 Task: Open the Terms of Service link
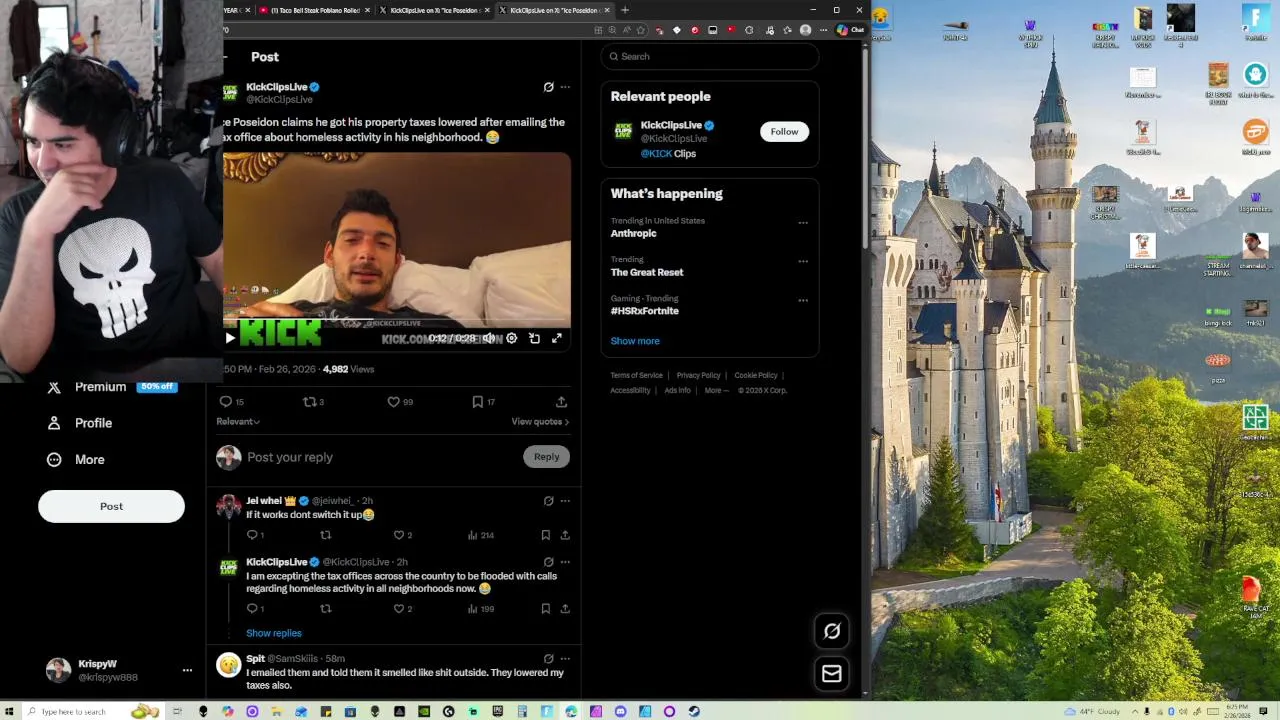click(637, 375)
